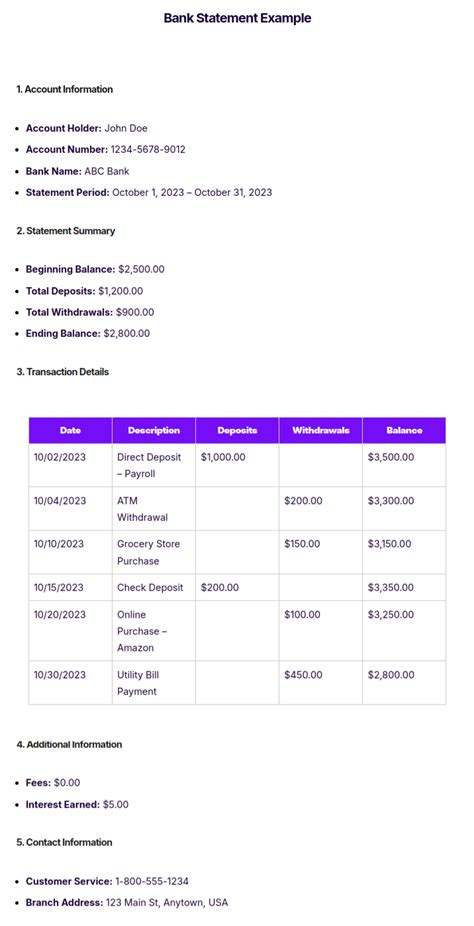Click the branch address 123 Main St
This screenshot has width=474, height=926.
pyautogui.click(x=166, y=902)
